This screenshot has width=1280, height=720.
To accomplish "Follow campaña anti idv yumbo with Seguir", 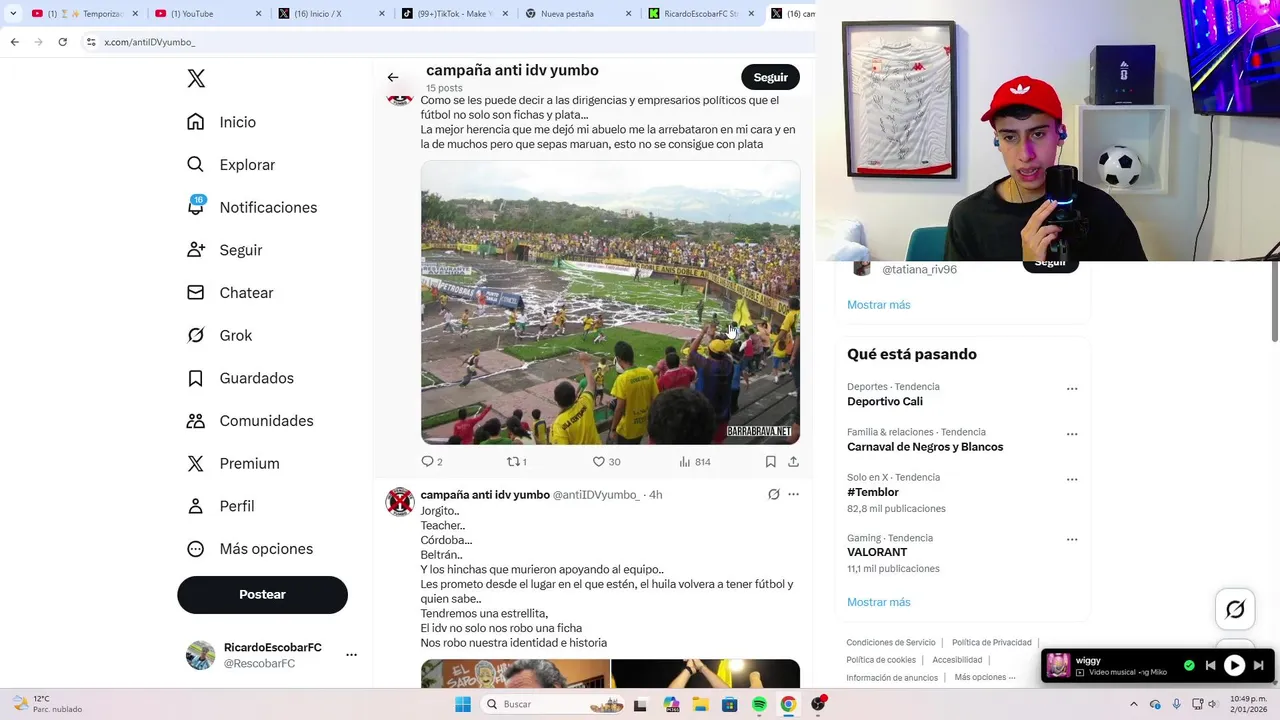I will [x=770, y=77].
